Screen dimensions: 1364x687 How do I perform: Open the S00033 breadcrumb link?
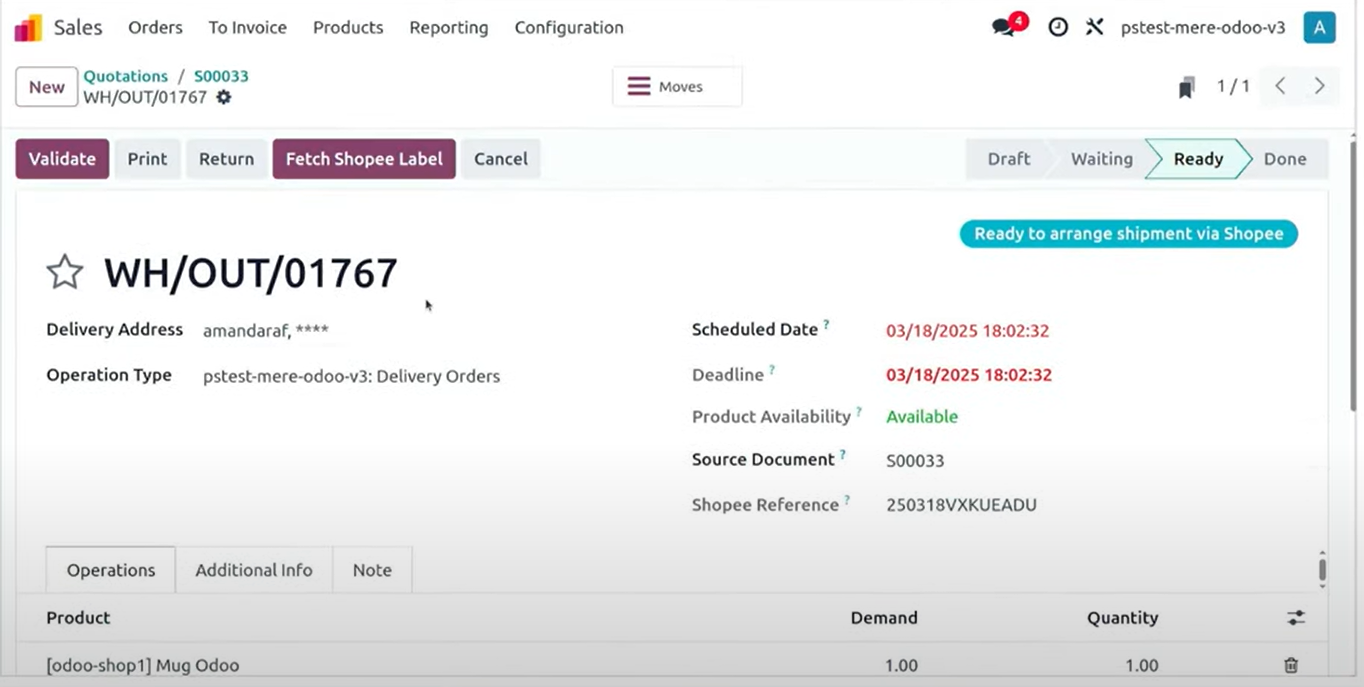point(221,76)
